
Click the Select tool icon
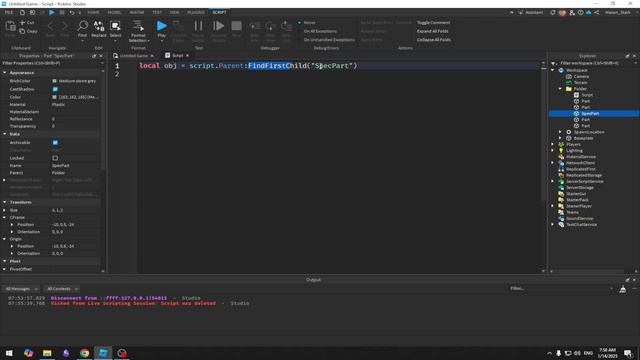click(116, 27)
